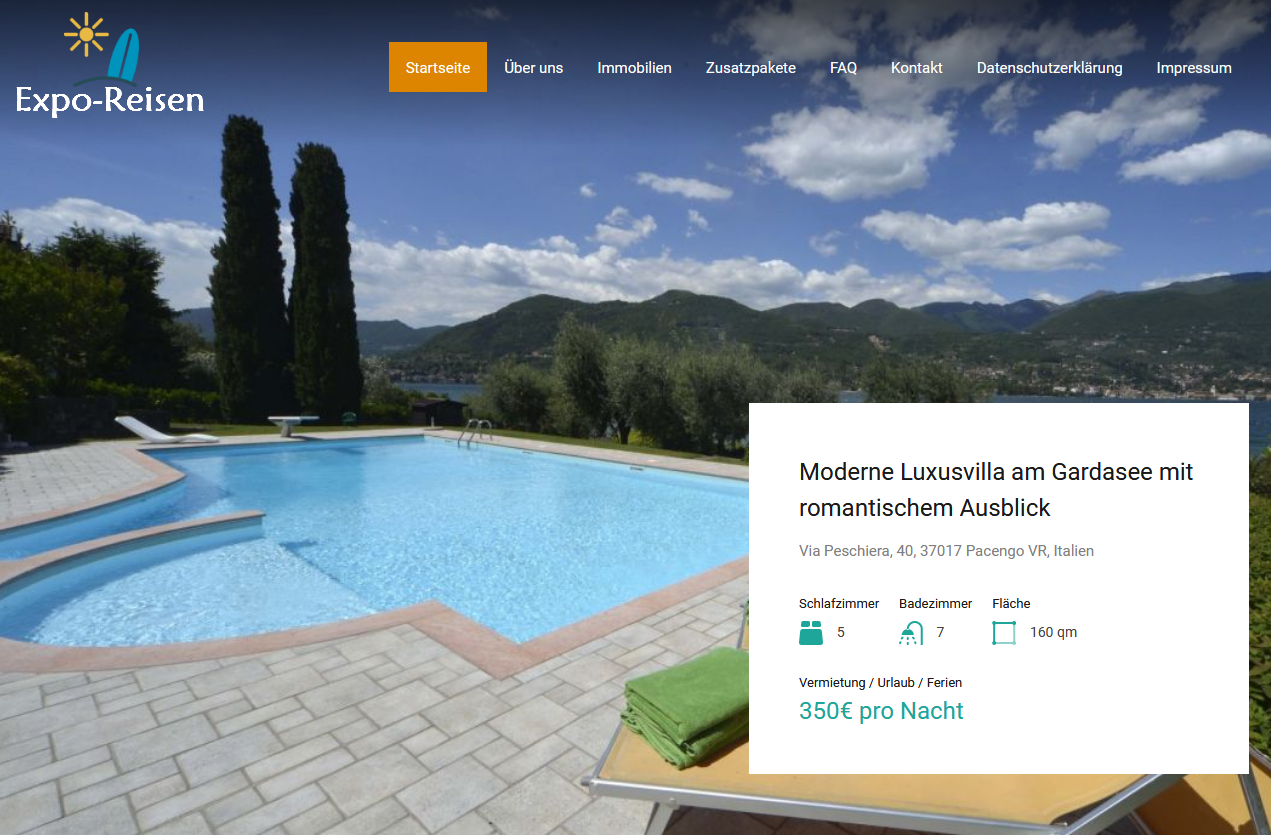Click the sun symbol in the logo
Screen dimensions: 1271x835
click(x=86, y=35)
